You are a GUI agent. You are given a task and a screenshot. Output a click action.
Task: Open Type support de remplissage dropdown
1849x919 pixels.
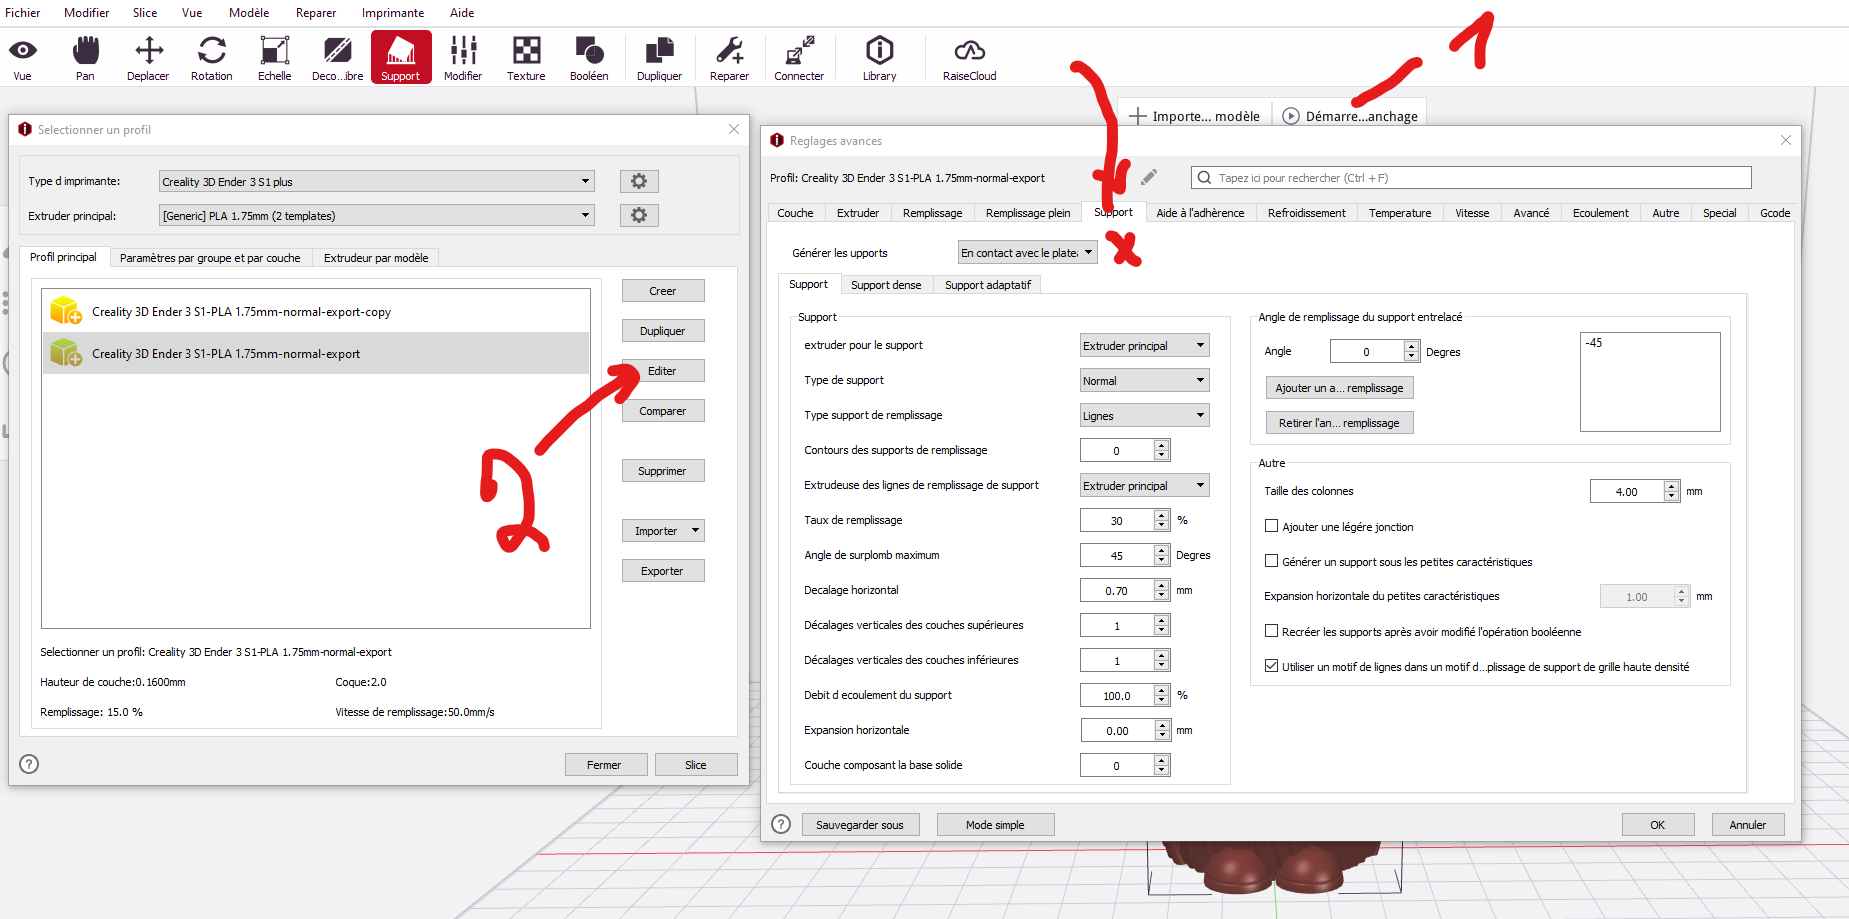(x=1144, y=415)
